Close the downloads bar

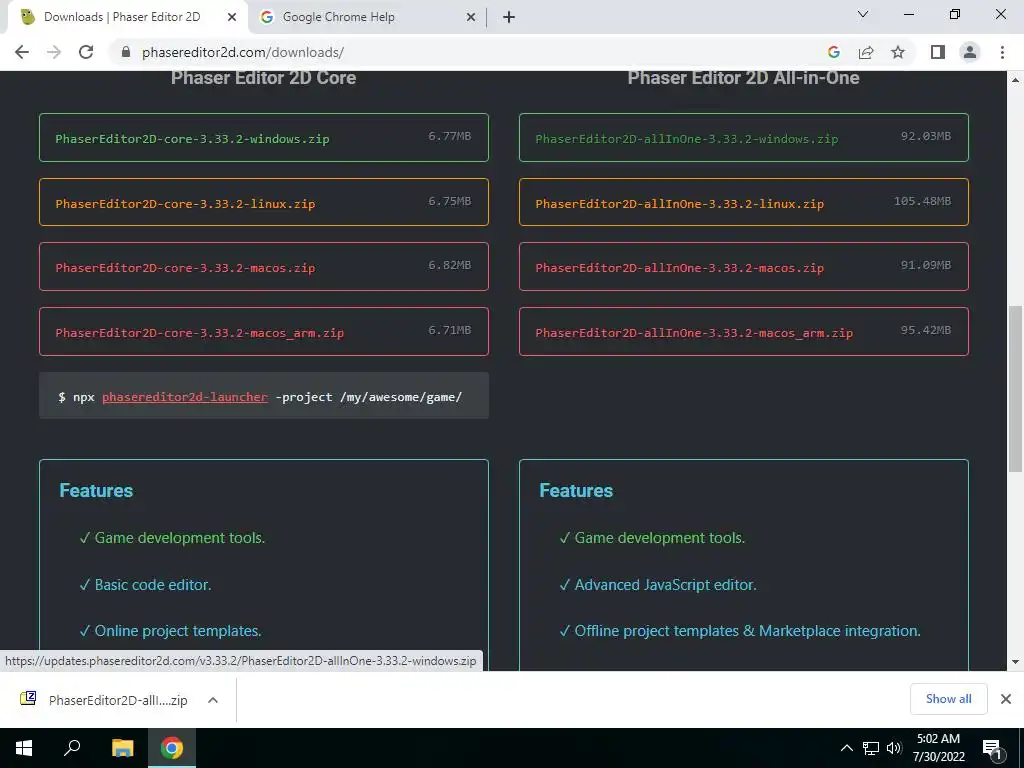click(x=1006, y=699)
